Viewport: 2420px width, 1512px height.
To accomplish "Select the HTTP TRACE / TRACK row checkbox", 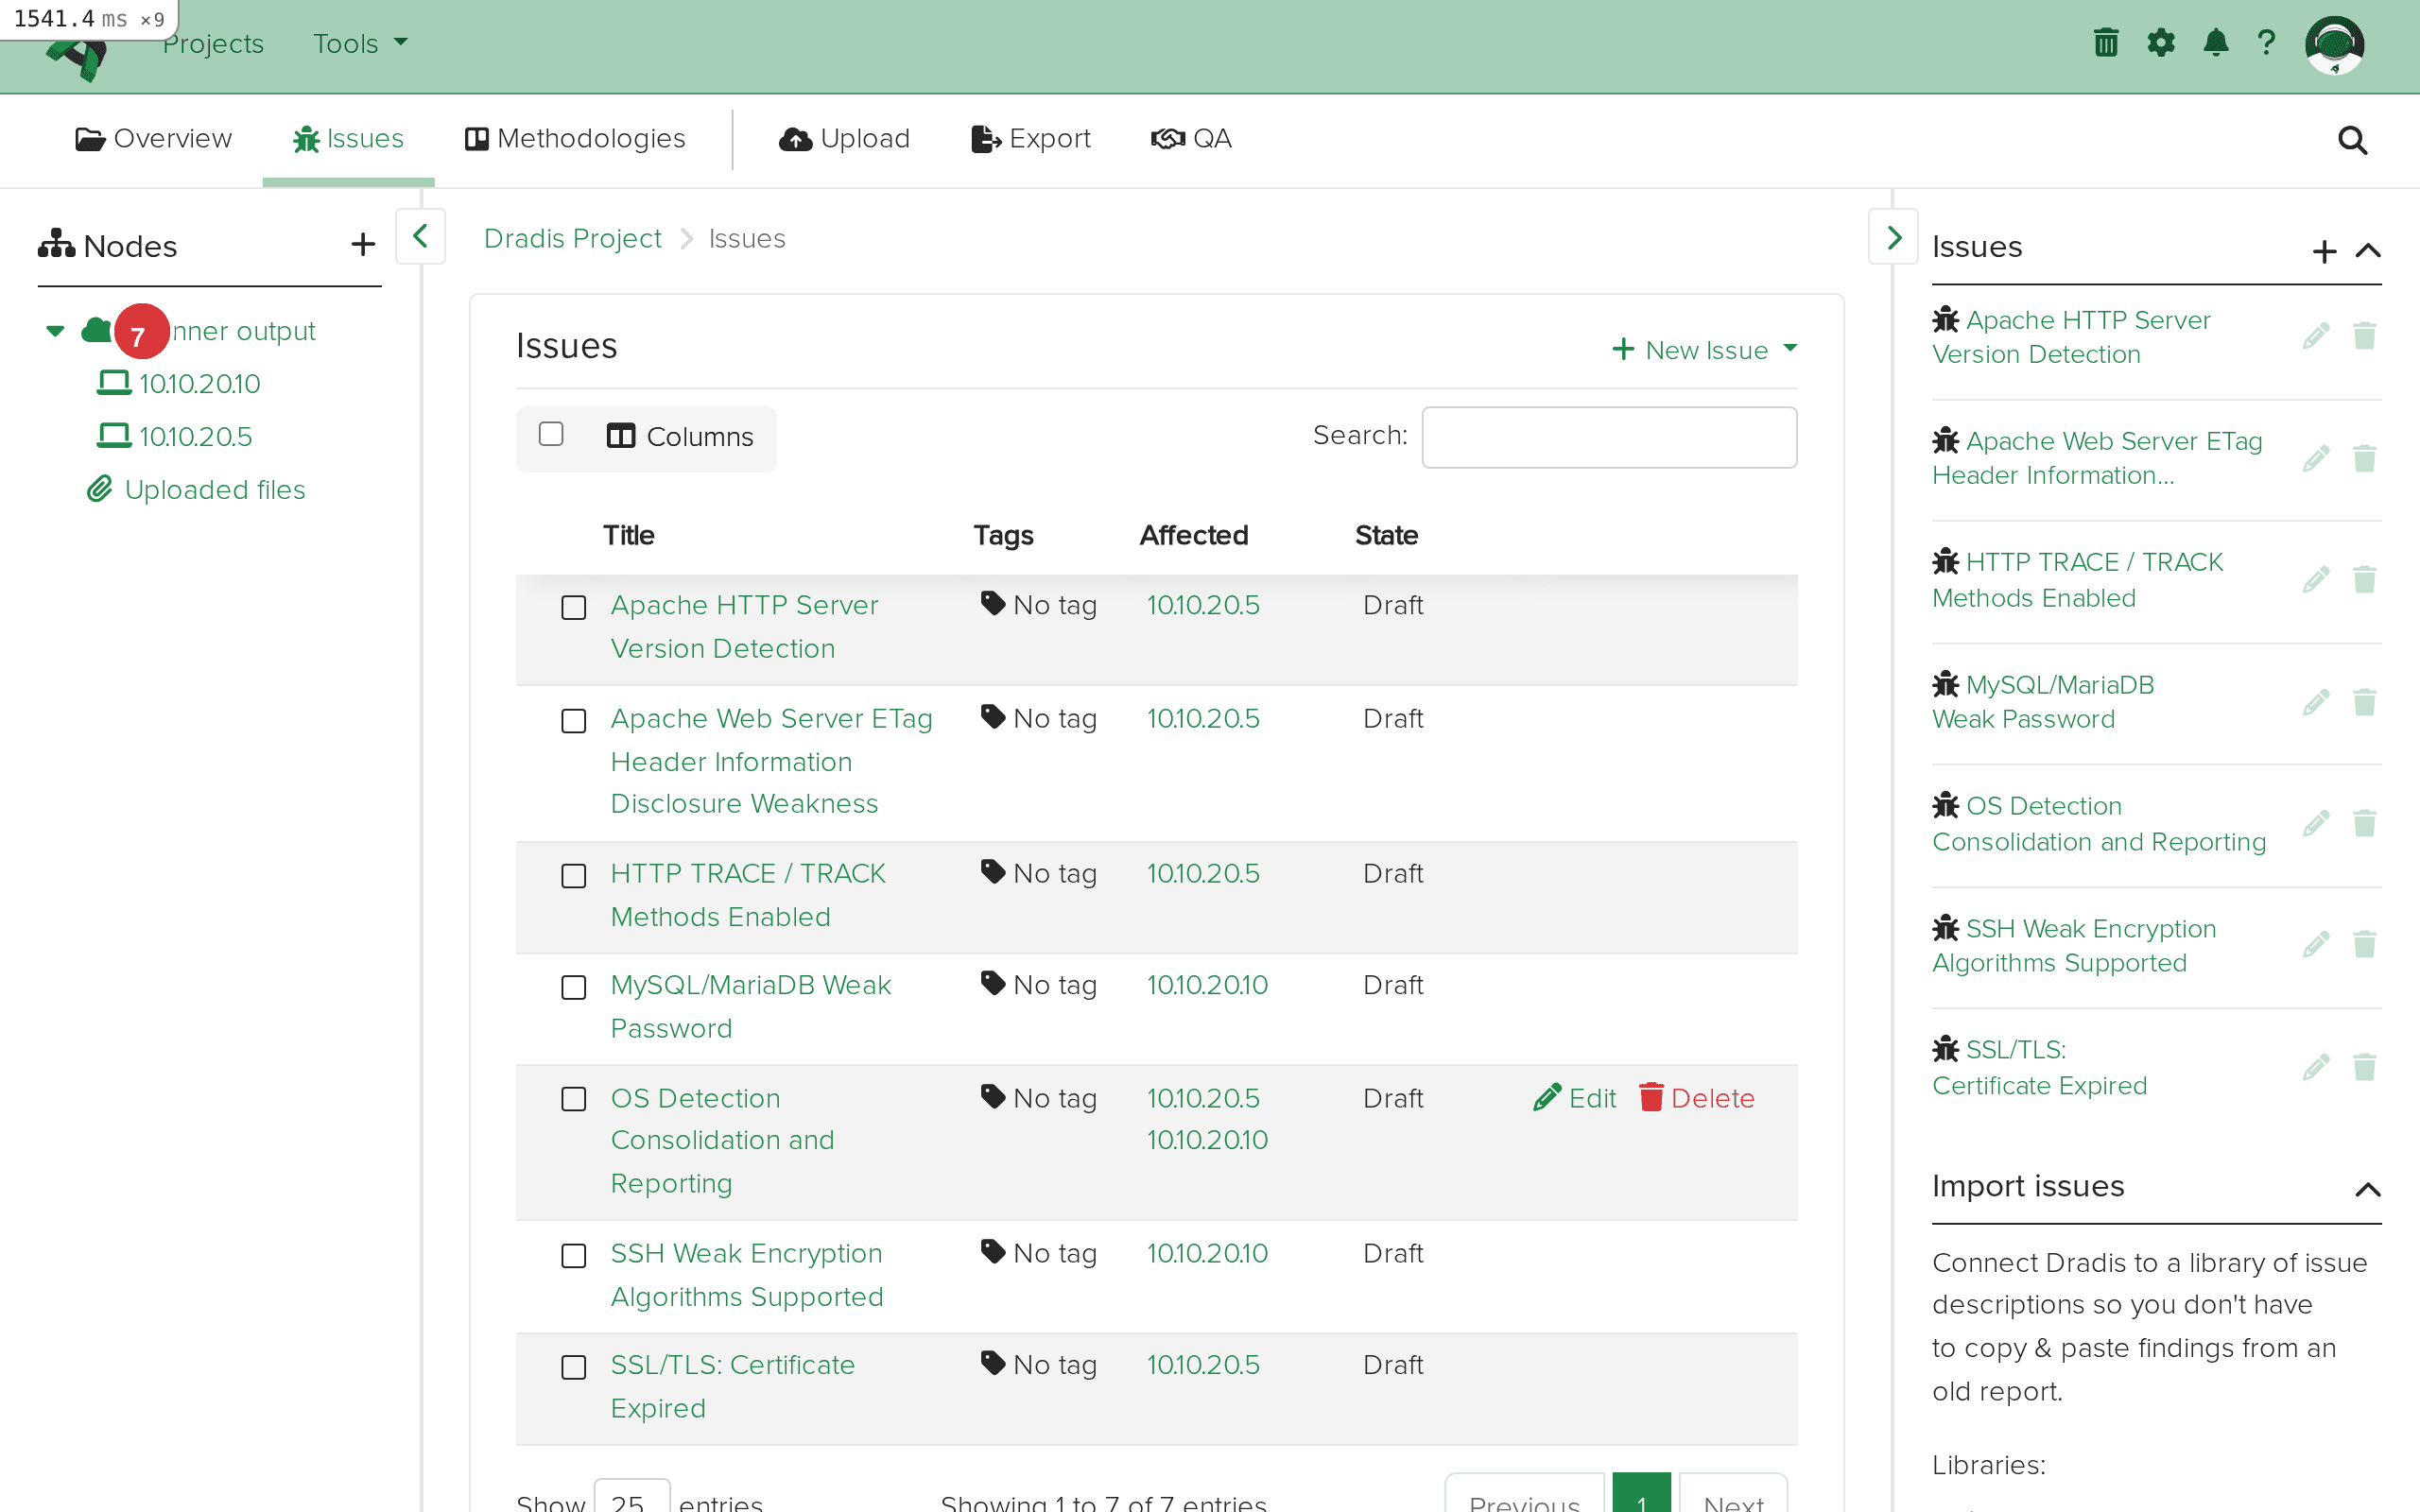I will coord(574,875).
